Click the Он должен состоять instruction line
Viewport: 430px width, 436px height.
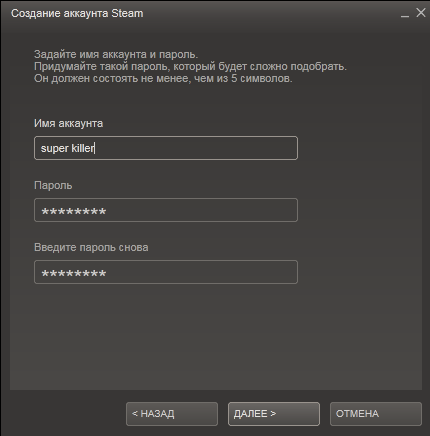(163, 79)
